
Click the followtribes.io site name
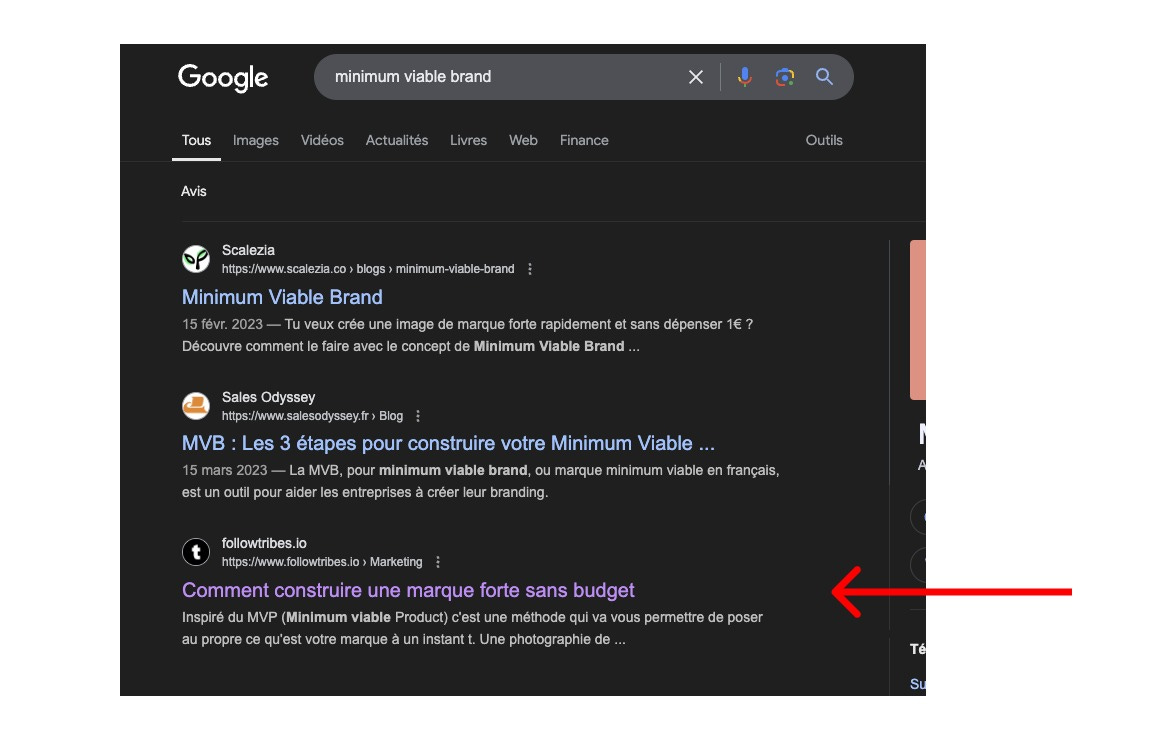(264, 543)
